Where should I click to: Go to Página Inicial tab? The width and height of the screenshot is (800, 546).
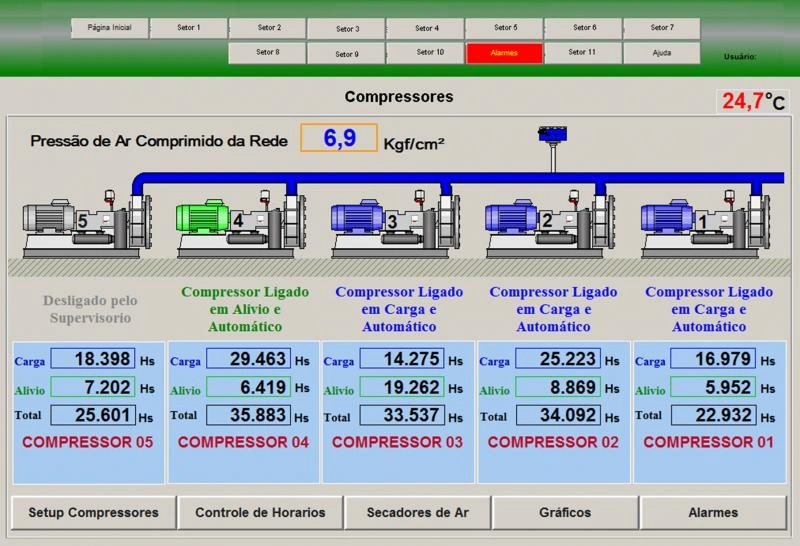click(110, 28)
